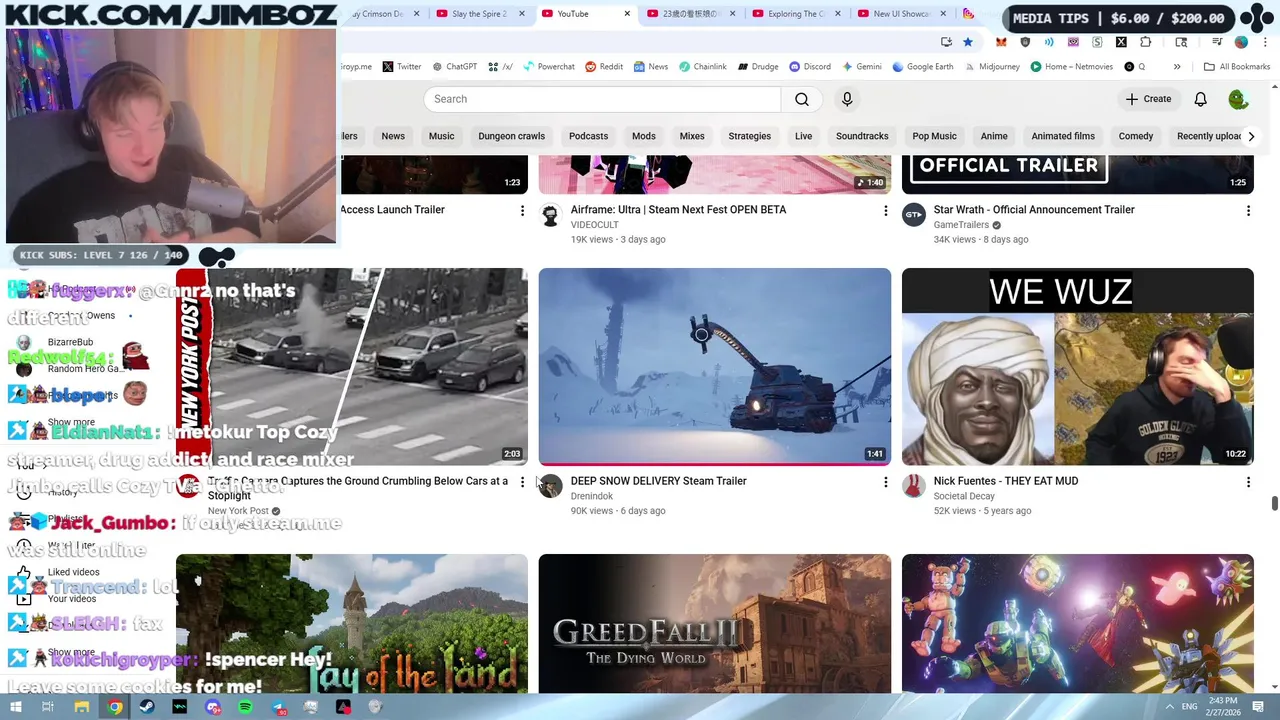Select the Dungeon crawls chip
The image size is (1280, 720).
click(511, 136)
